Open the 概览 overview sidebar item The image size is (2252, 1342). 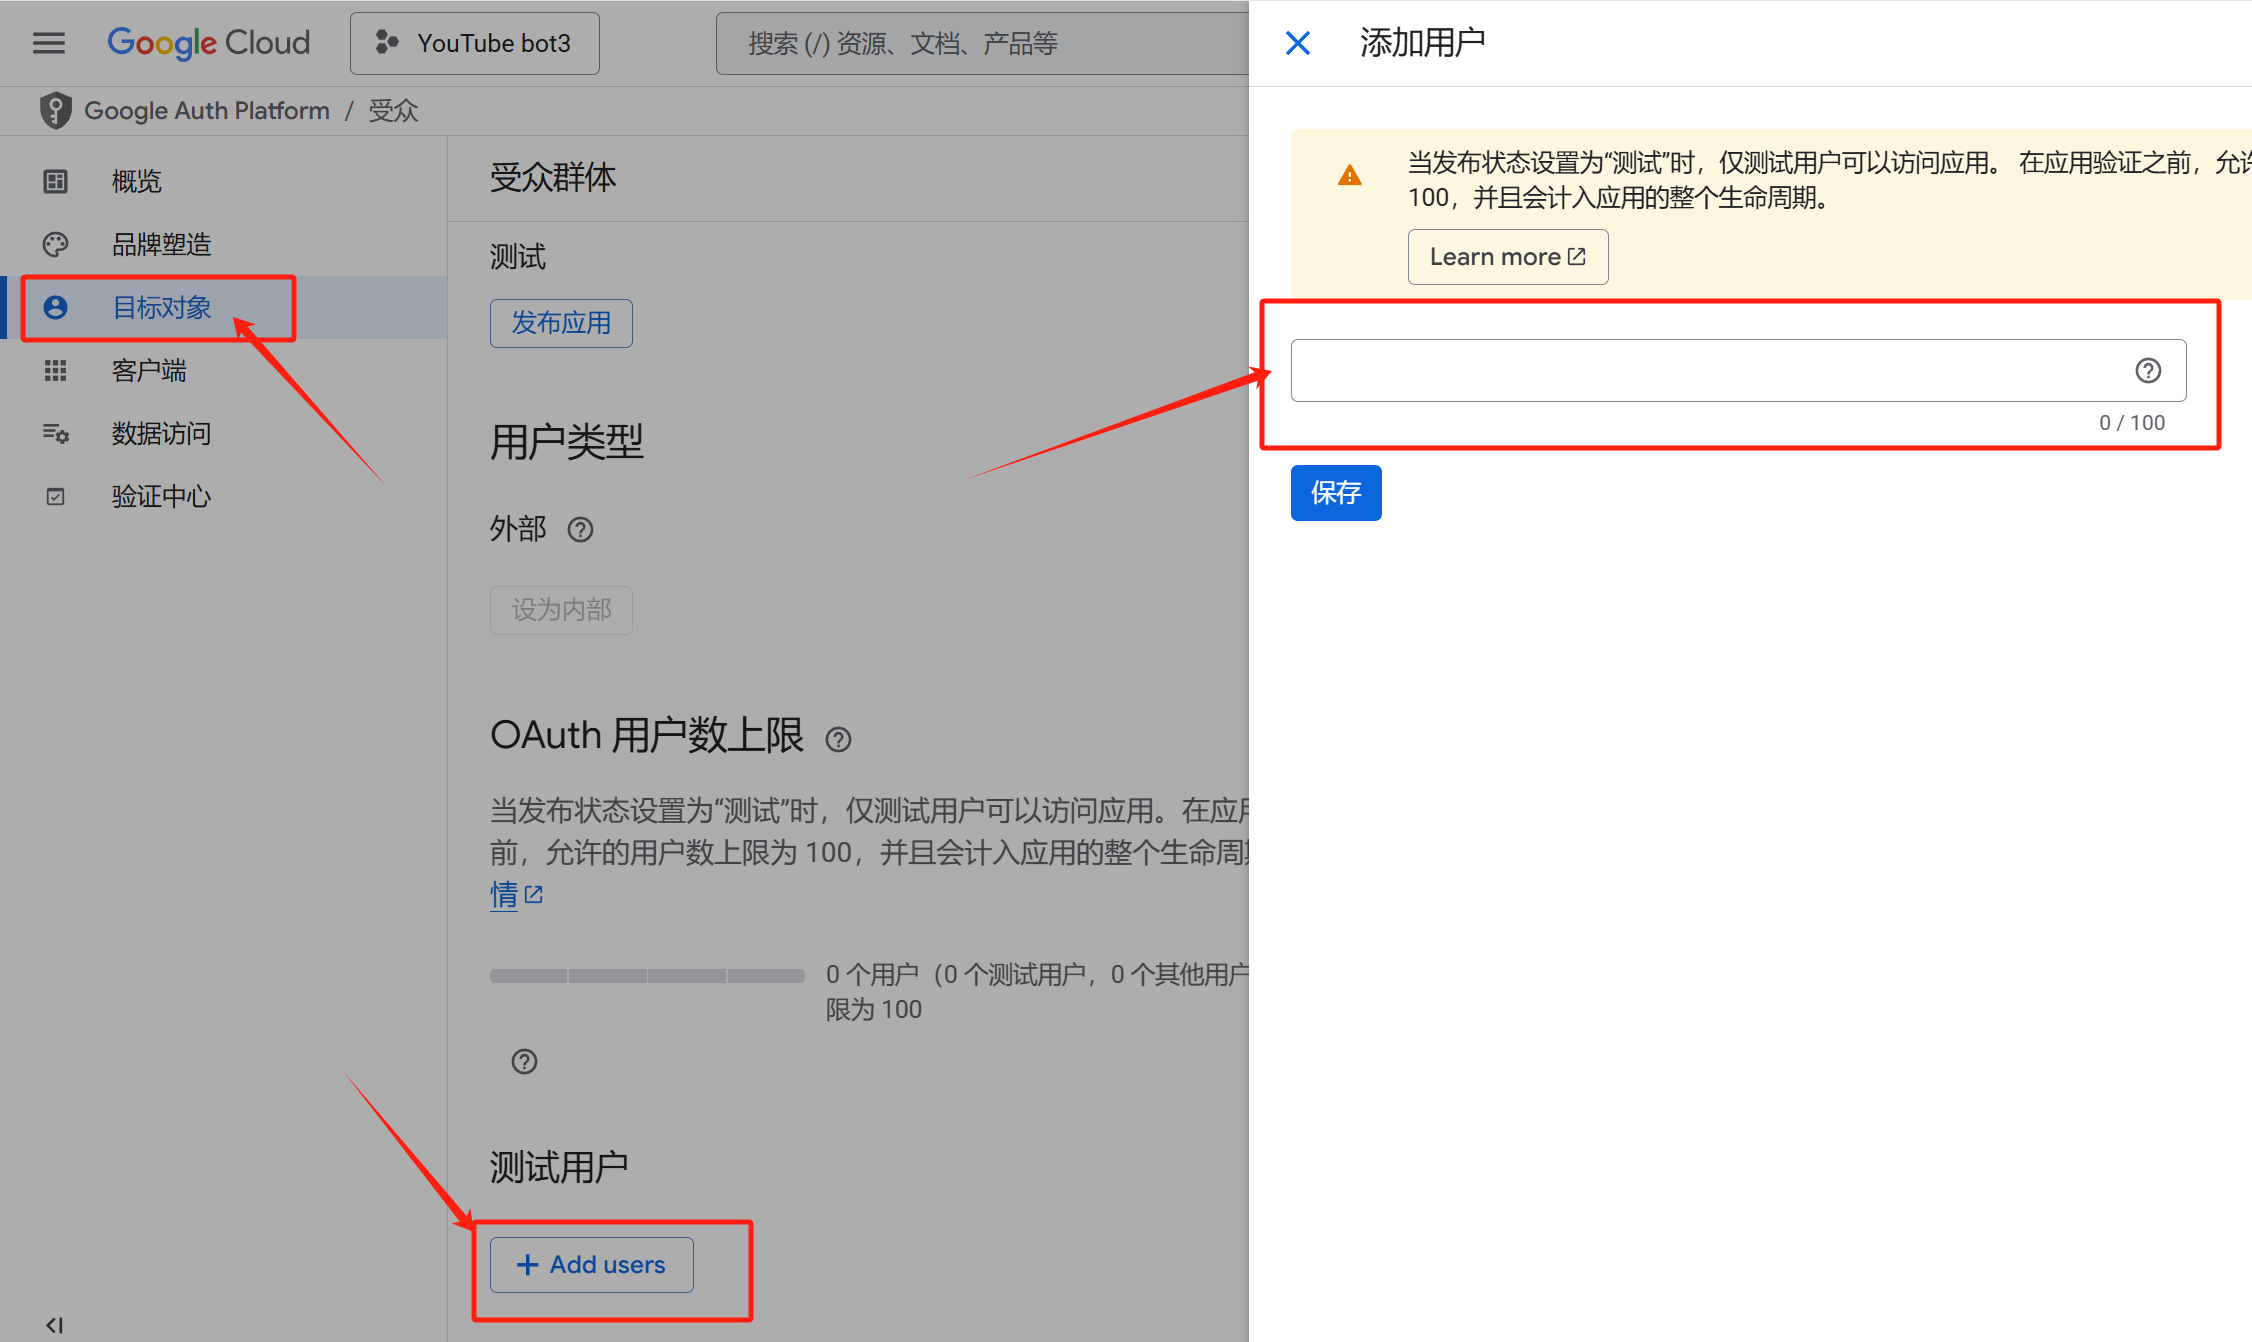click(x=136, y=181)
